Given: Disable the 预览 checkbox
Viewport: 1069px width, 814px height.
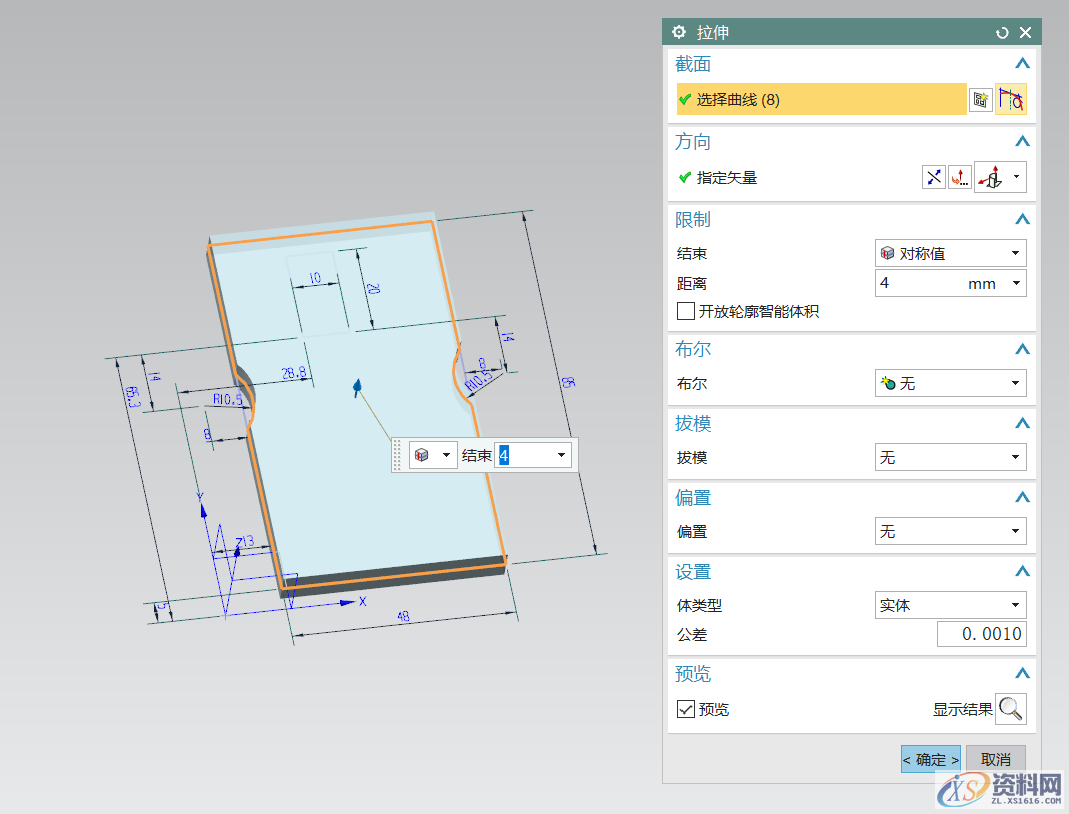Looking at the screenshot, I should [686, 709].
